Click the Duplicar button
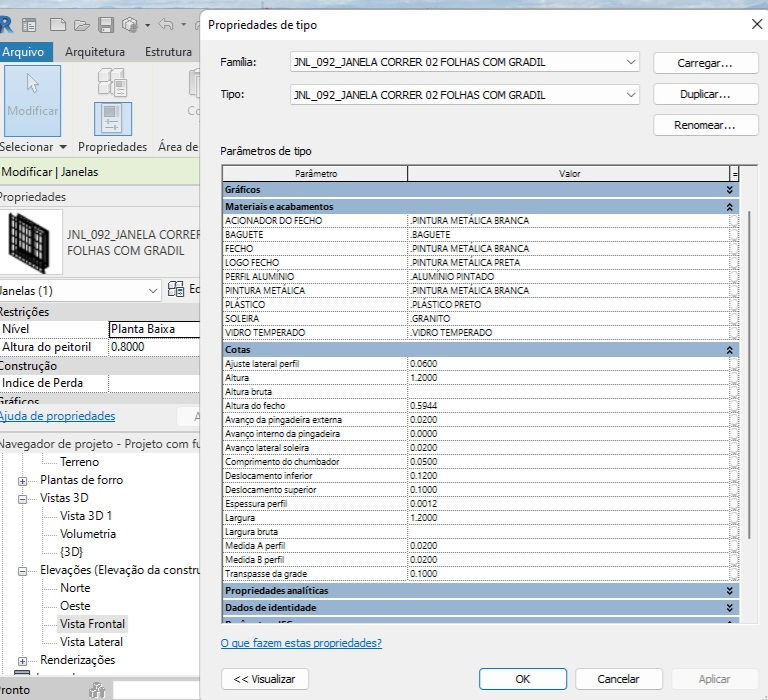The width and height of the screenshot is (768, 700). 705,94
